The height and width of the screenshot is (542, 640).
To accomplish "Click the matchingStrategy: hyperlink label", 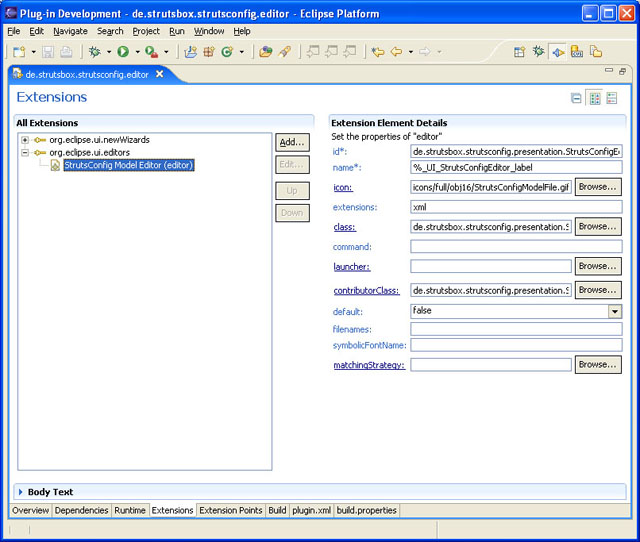I will point(369,365).
